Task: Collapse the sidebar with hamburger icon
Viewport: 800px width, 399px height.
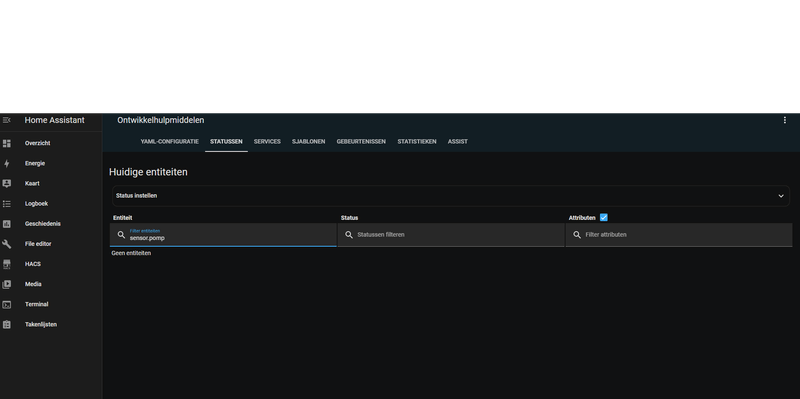Action: pyautogui.click(x=7, y=120)
